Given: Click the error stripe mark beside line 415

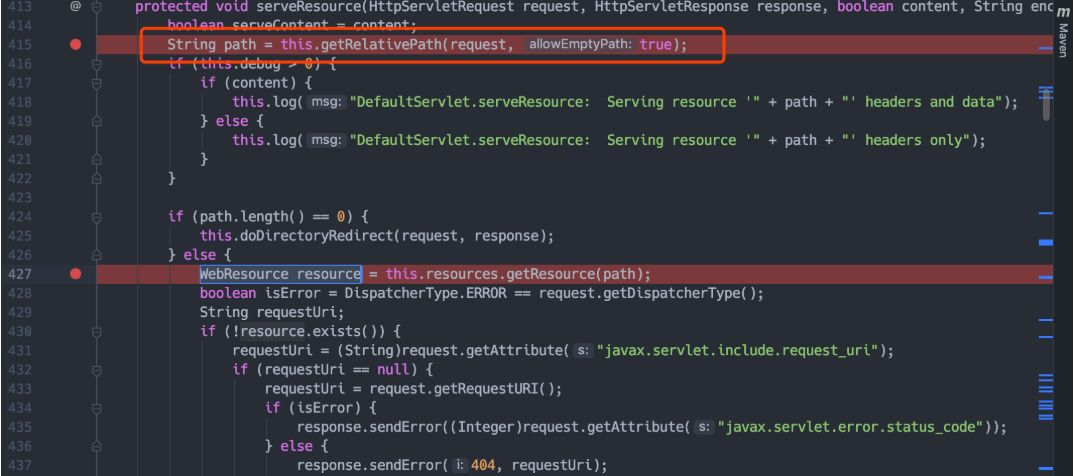Looking at the screenshot, I should (x=1046, y=49).
